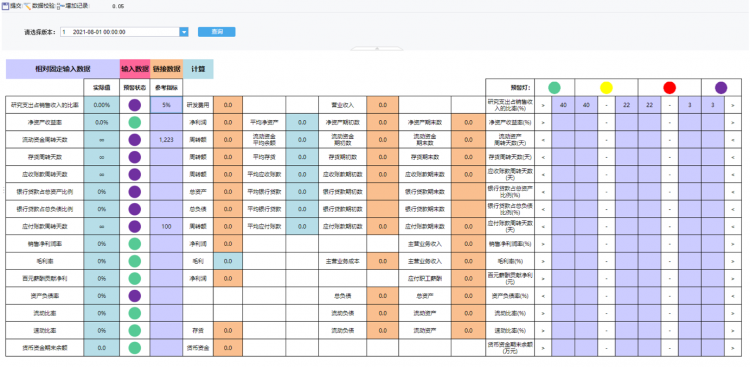This screenshot has width=750, height=367.
Task: Click the pink 输入数据 legend cell
Action: pos(135,69)
